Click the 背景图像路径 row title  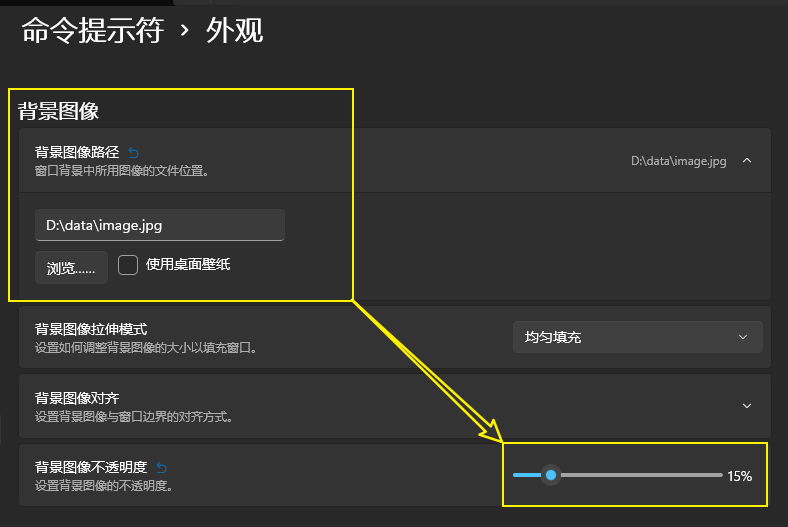[77, 152]
